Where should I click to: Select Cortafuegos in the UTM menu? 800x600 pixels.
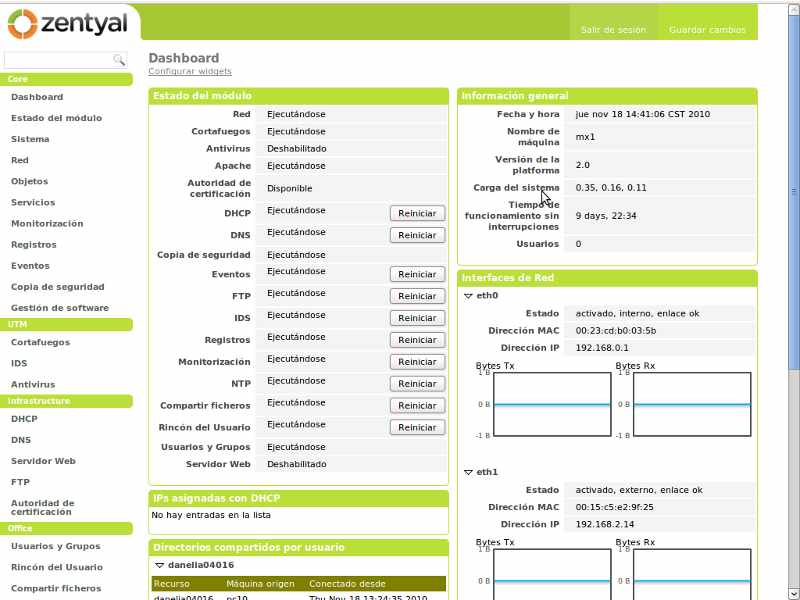point(40,342)
